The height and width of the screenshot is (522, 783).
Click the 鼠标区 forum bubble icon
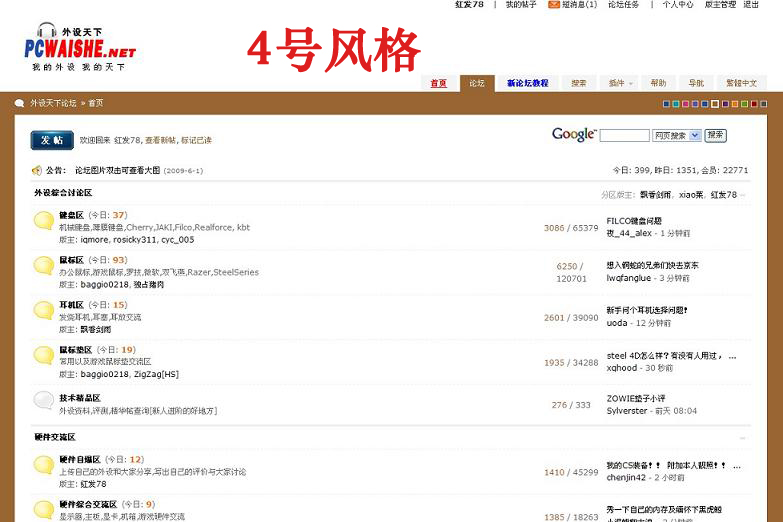click(44, 265)
